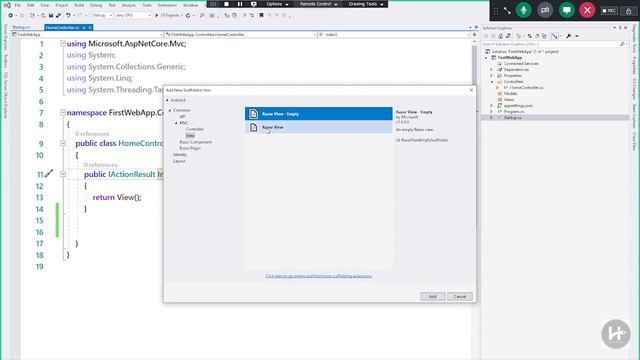Click the Undo toolbar icon
This screenshot has width=640, height=360.
(x=69, y=16)
